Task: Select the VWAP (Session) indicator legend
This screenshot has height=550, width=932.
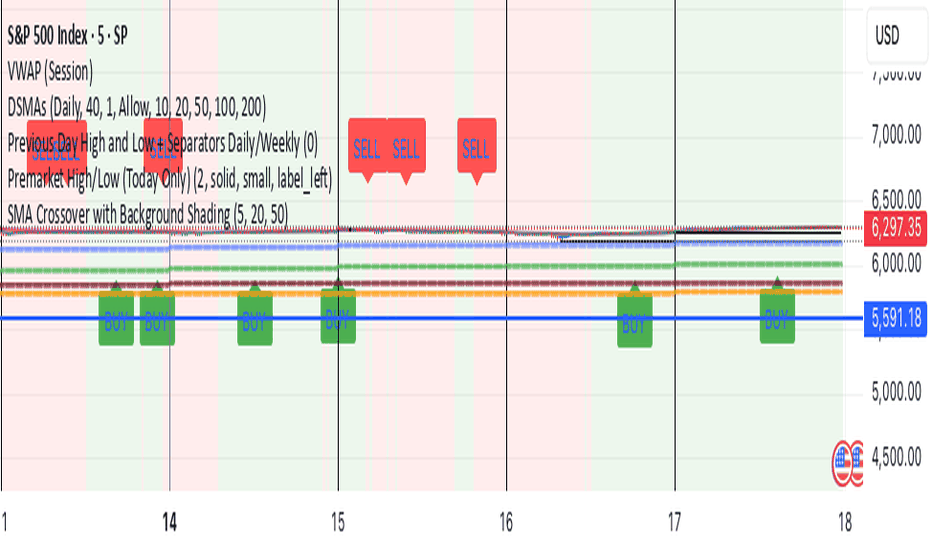Action: (50, 71)
